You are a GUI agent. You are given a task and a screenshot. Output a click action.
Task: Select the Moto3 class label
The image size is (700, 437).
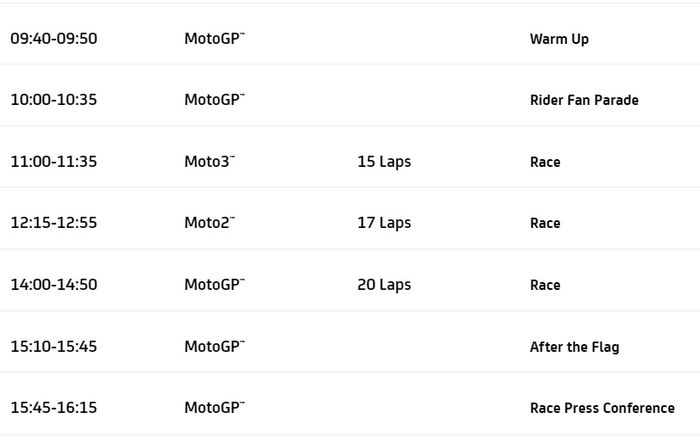[210, 162]
